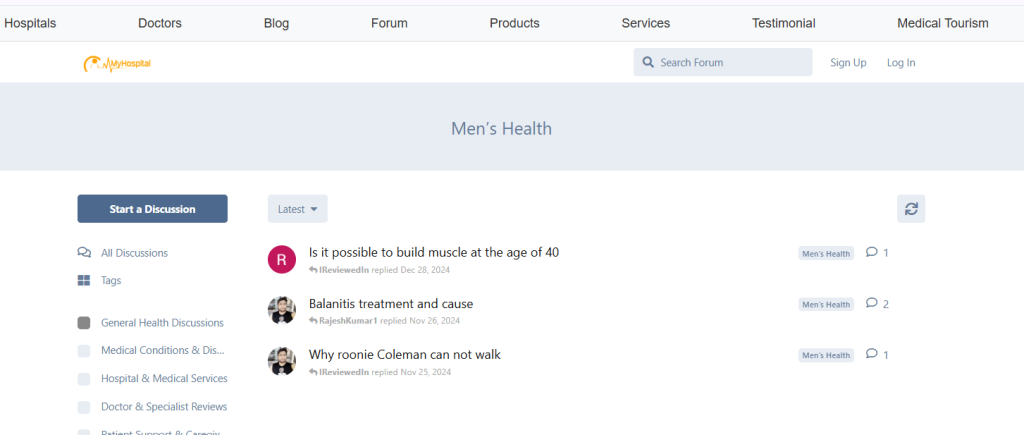1024x435 pixels.
Task: Click the Log In link
Action: (x=900, y=63)
